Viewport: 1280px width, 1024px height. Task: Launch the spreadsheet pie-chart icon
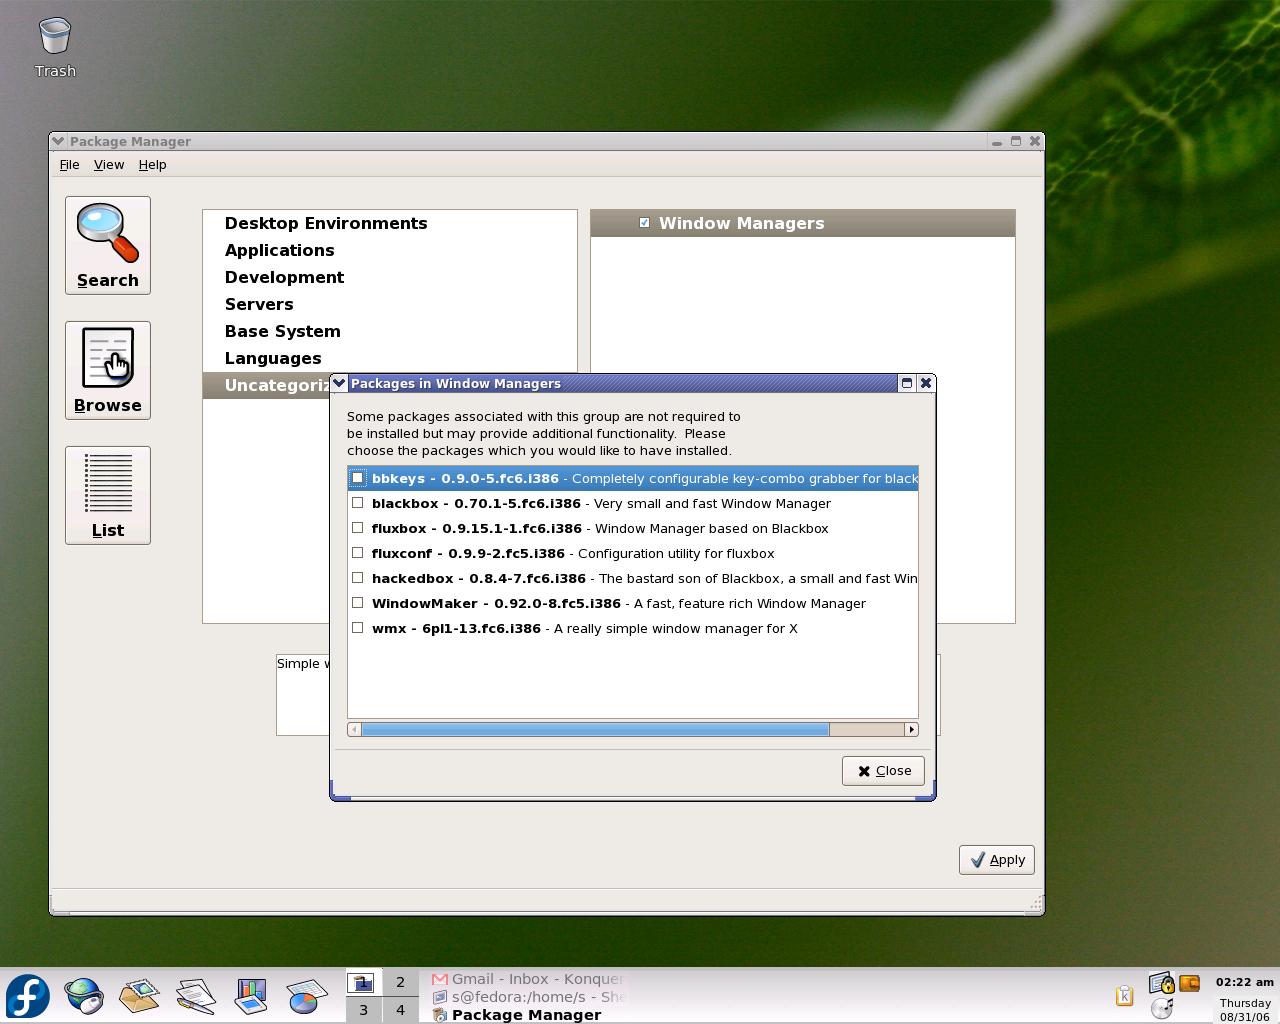[307, 996]
